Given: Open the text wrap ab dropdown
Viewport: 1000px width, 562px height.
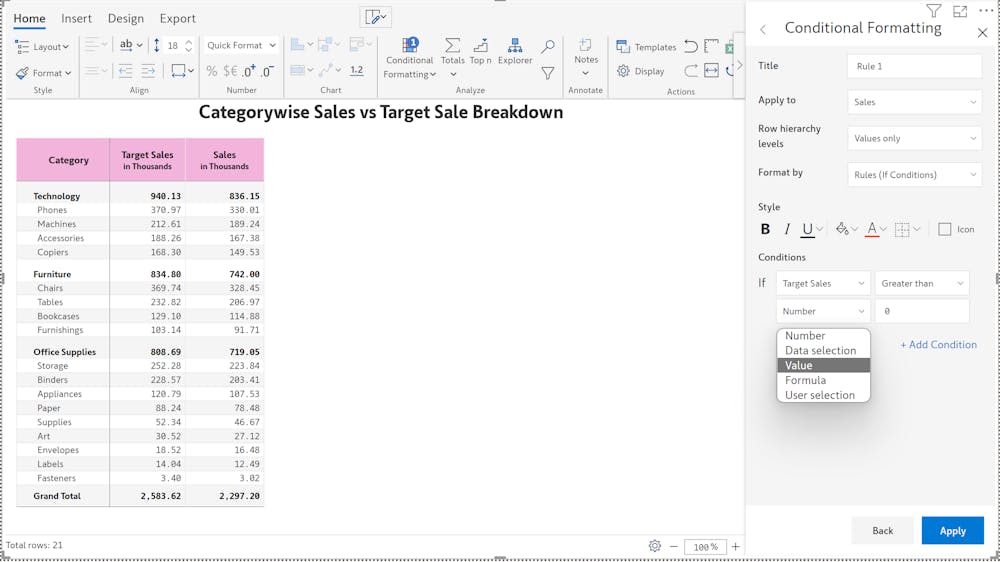Looking at the screenshot, I should click(x=131, y=45).
